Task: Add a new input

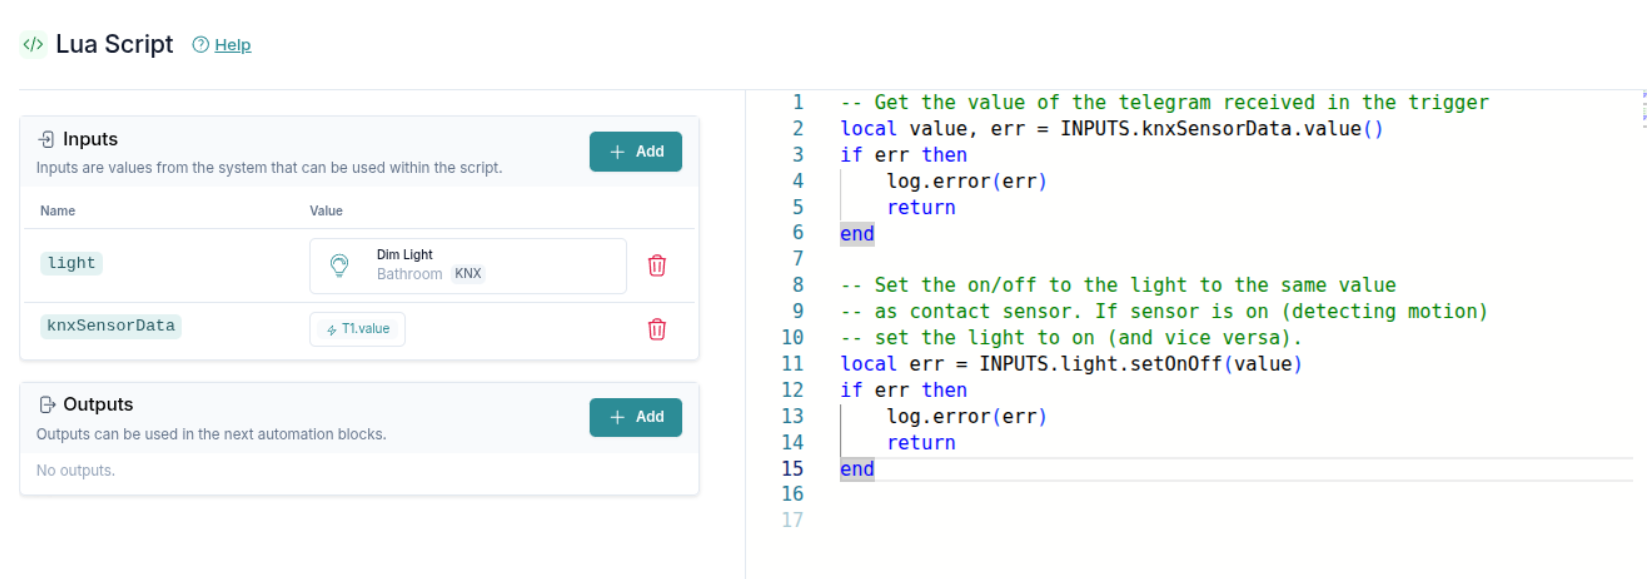Action: point(635,152)
